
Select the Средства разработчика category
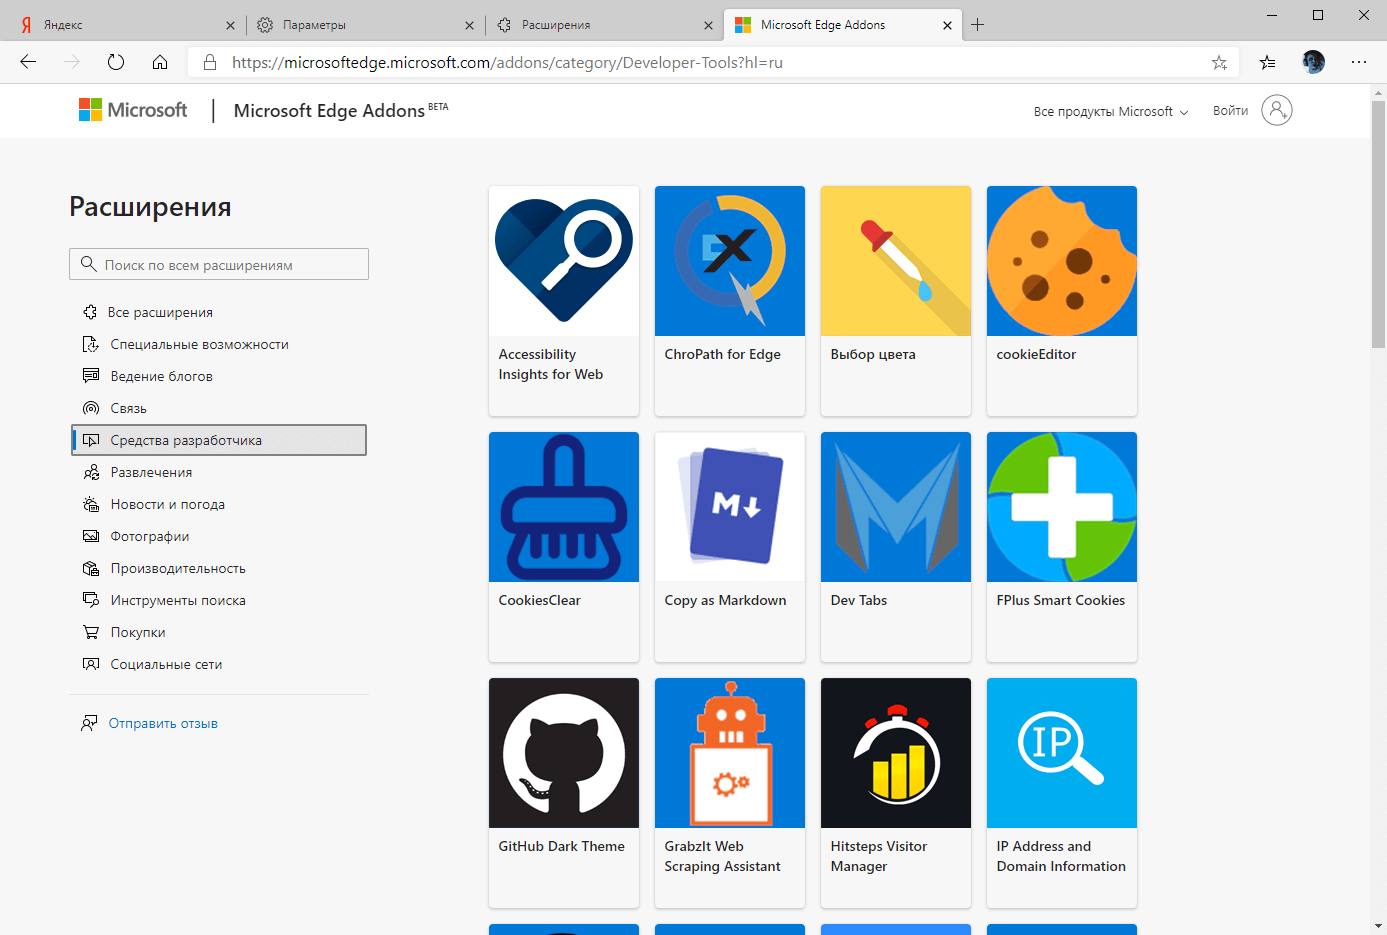point(219,440)
